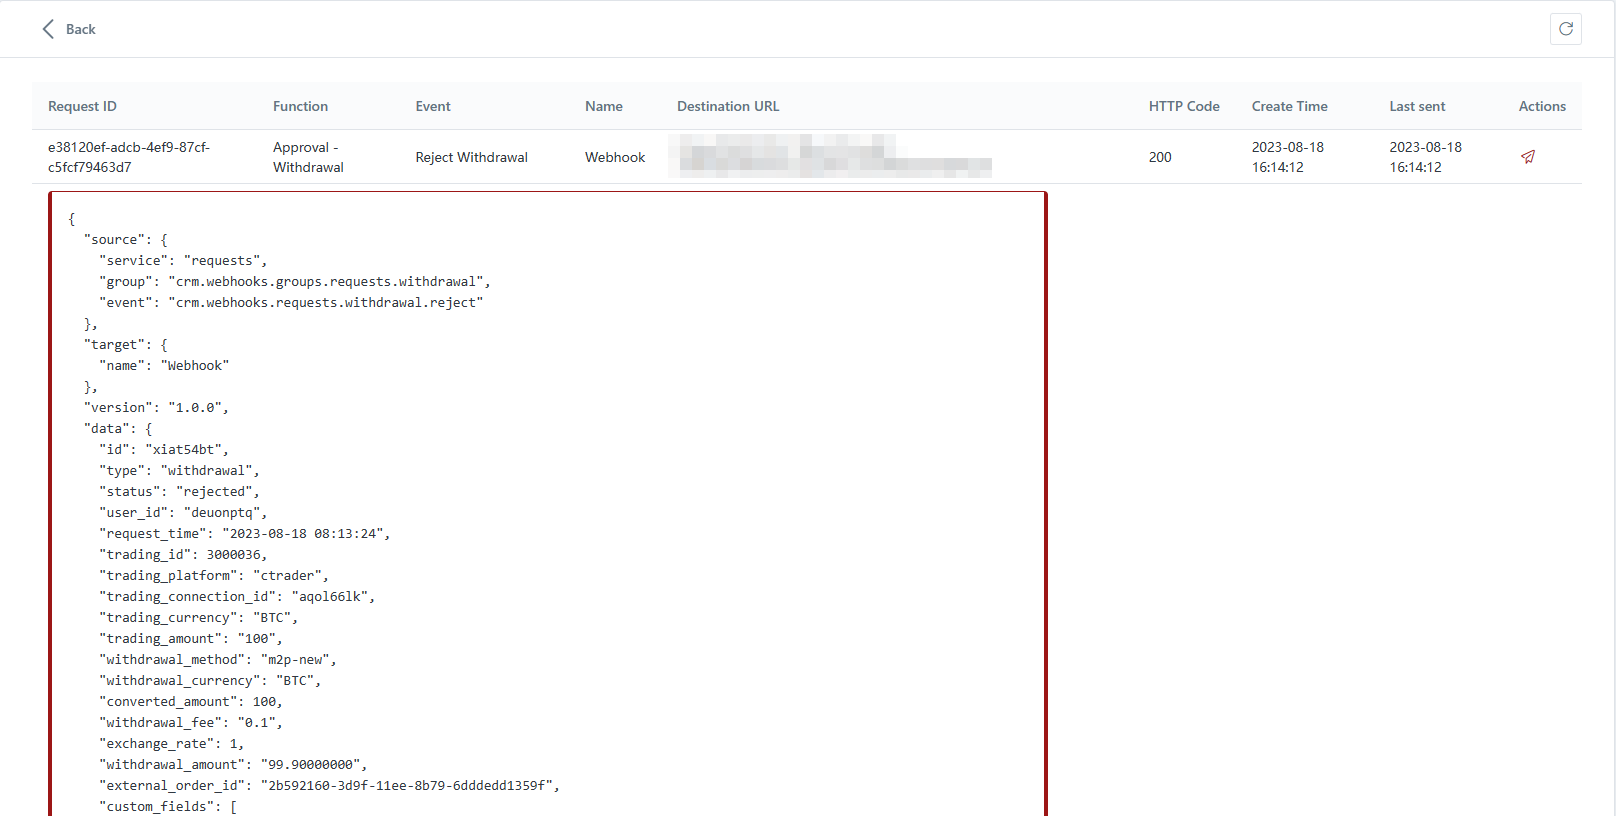Screen dimensions: 1616x816
Task: Click inside the JSON payload panel
Action: click(x=547, y=500)
